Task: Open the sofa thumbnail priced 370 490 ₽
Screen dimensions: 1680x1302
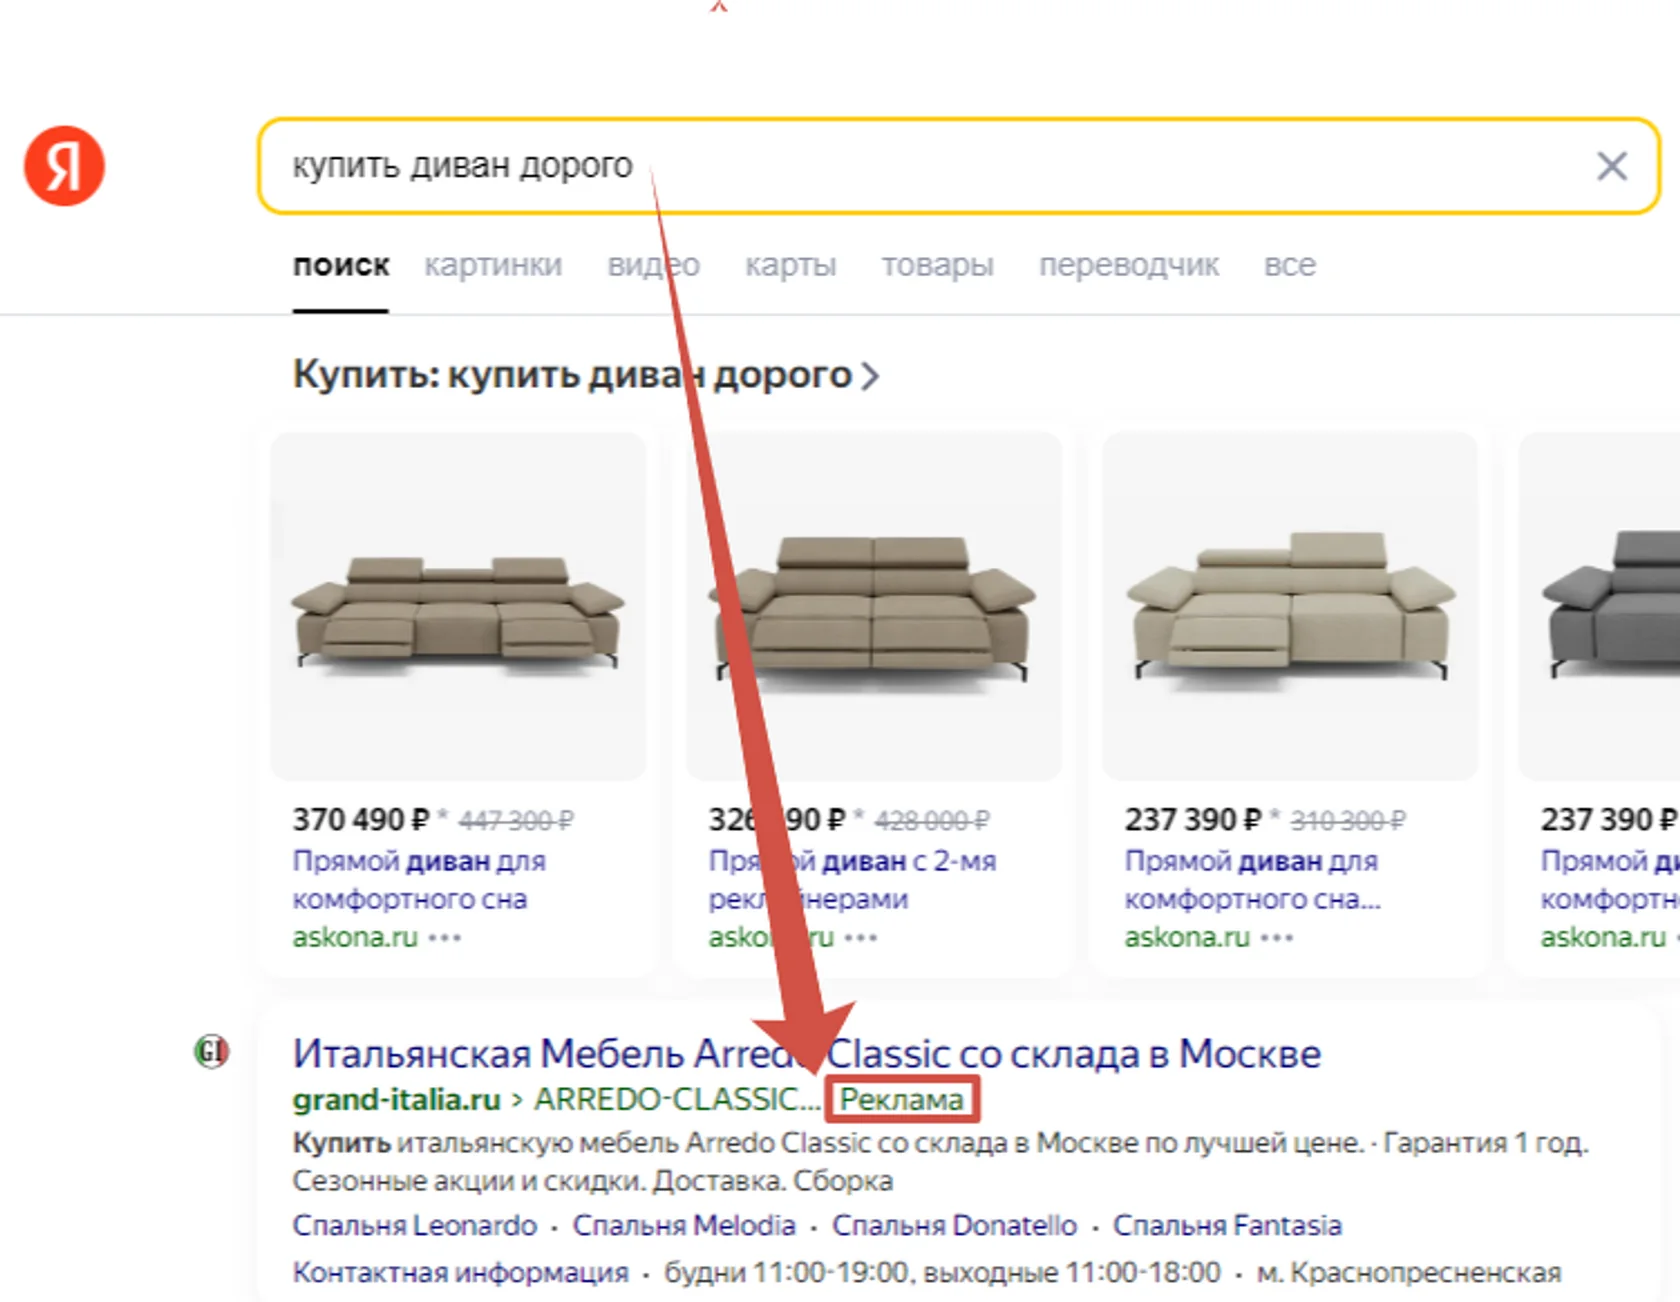Action: (458, 606)
